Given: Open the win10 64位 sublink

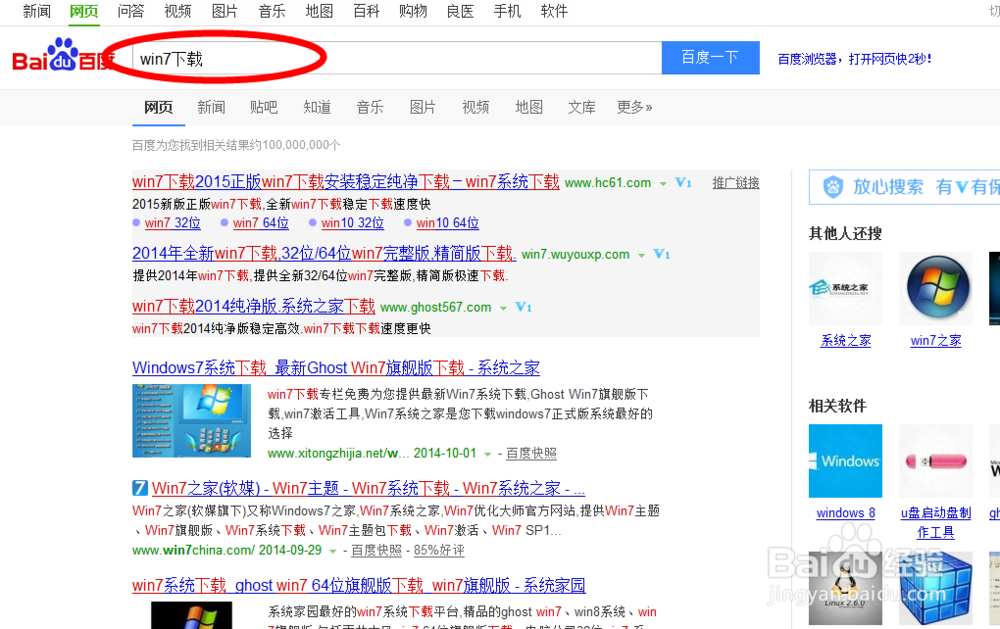Looking at the screenshot, I should (448, 223).
